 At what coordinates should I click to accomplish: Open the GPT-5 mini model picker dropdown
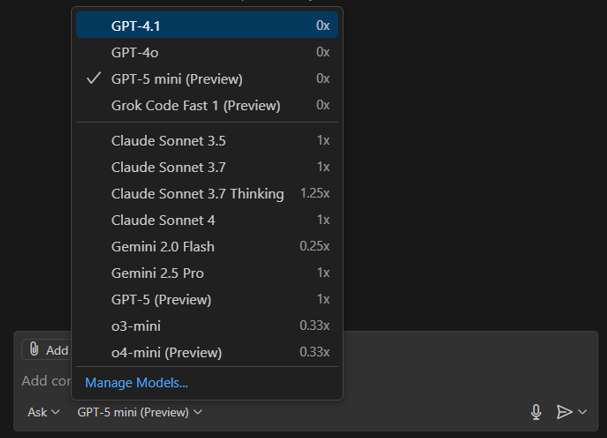tap(140, 412)
